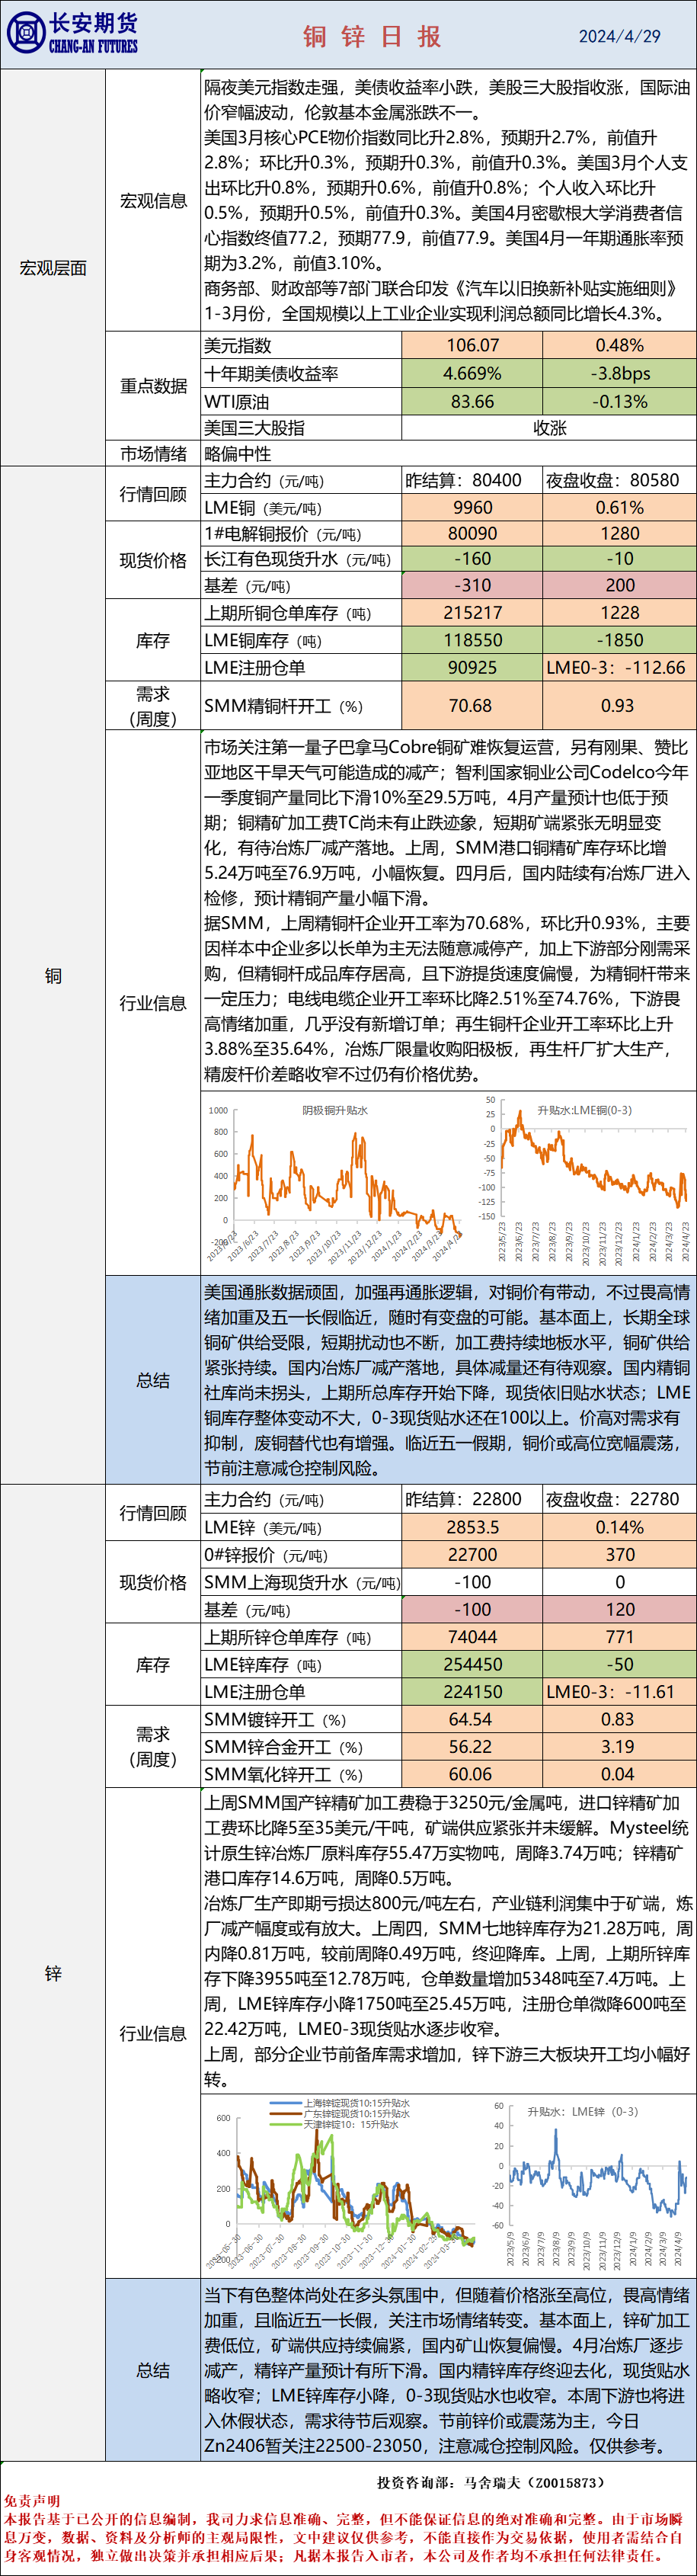Click the Chang-An Futures logo
697x2576 pixels.
(72, 34)
